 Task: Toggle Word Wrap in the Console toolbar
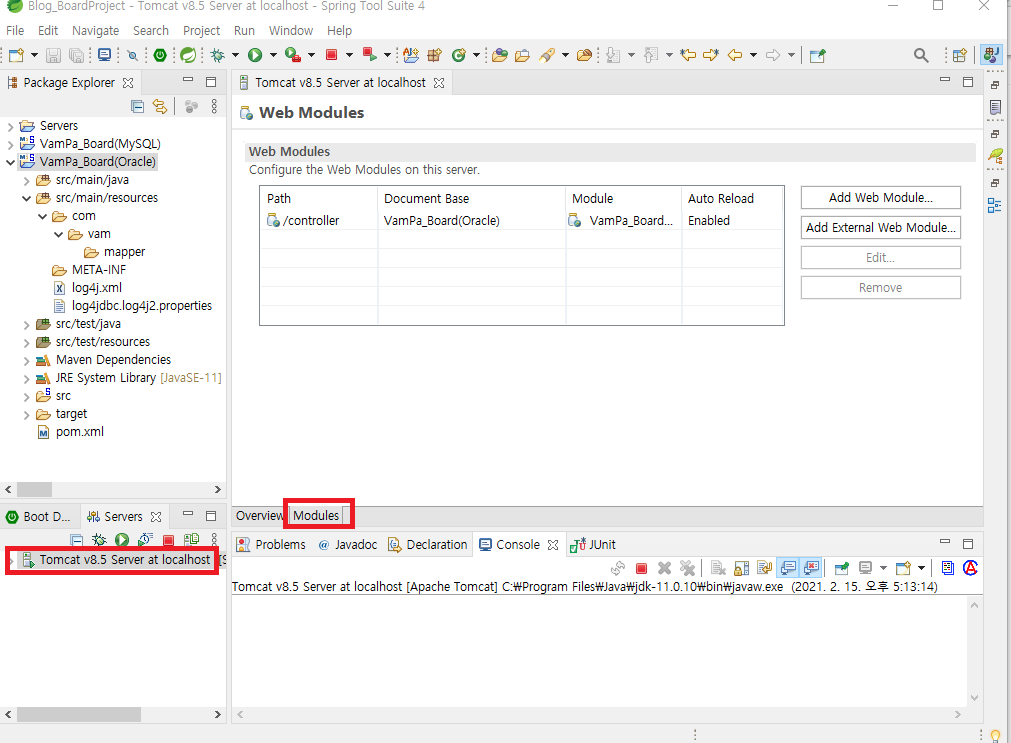click(765, 568)
